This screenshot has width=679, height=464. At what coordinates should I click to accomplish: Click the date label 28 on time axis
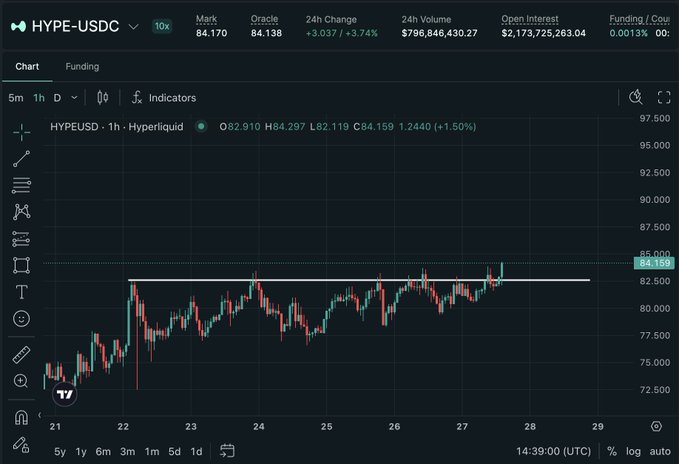[x=530, y=426]
